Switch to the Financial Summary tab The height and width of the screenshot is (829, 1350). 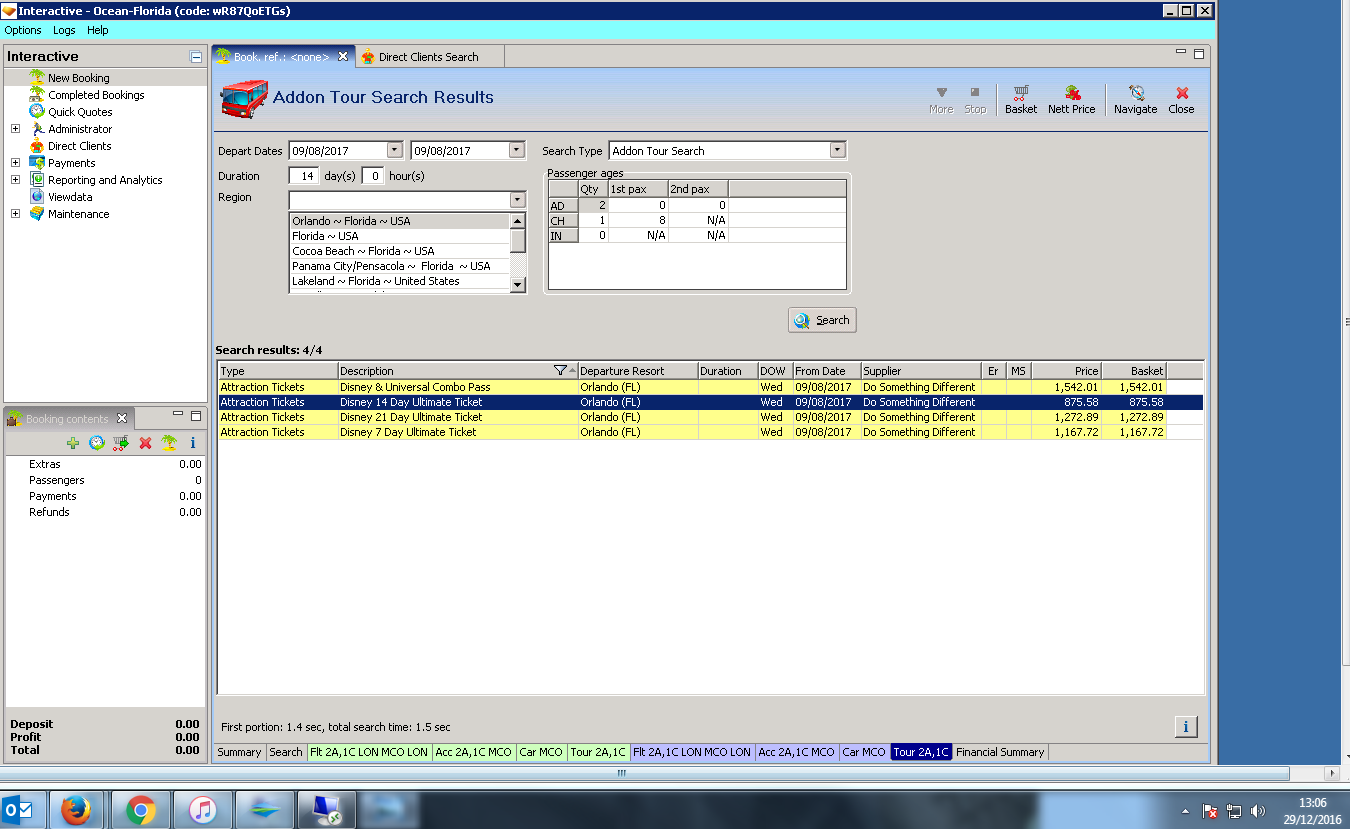[x=1000, y=752]
